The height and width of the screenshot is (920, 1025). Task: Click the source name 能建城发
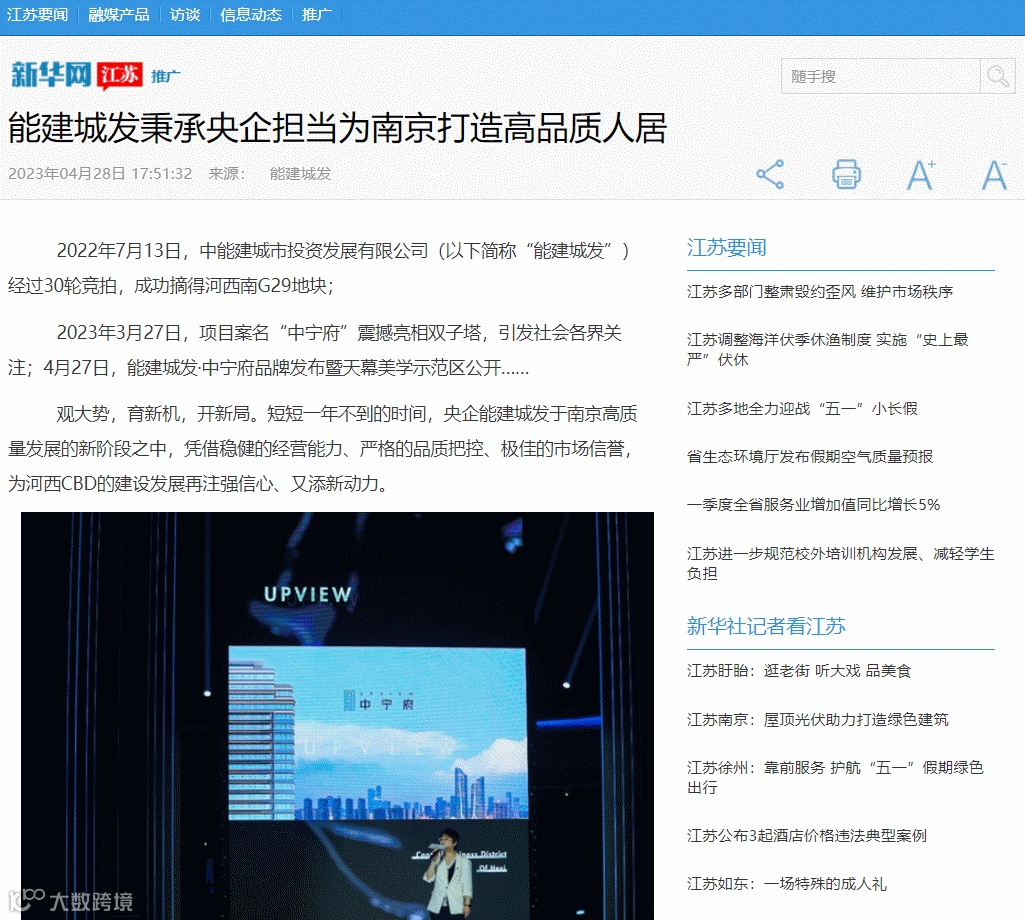pos(301,174)
